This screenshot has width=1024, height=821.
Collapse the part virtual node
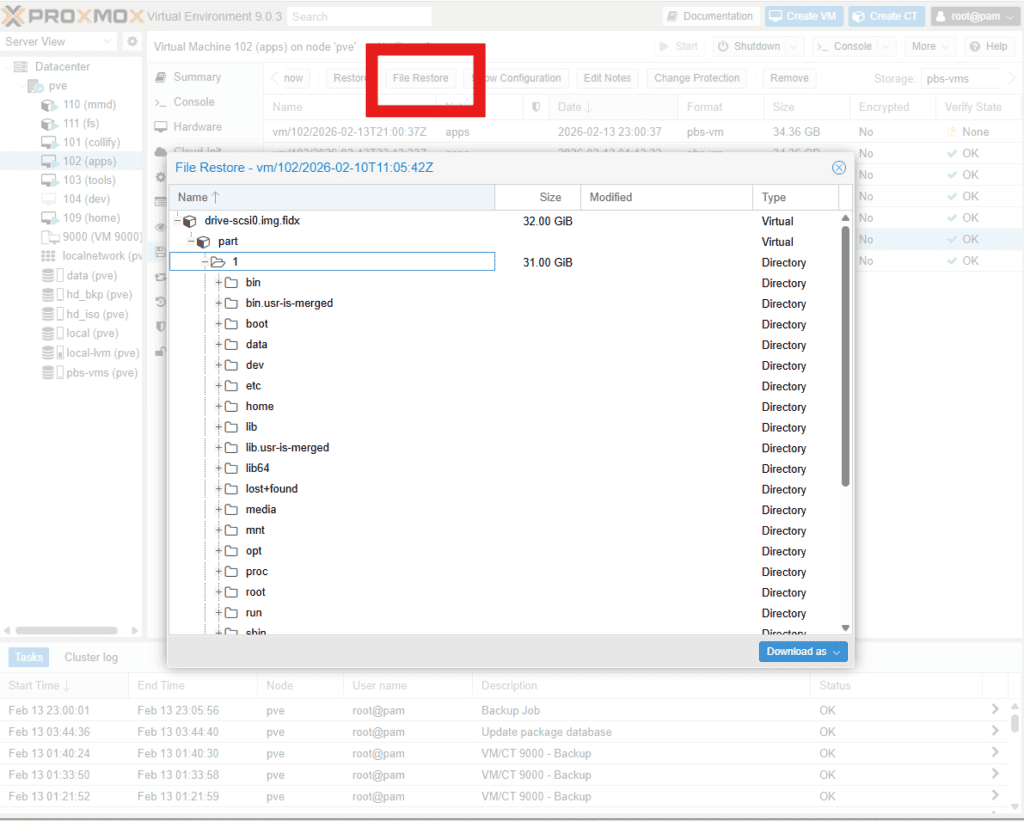[190, 242]
